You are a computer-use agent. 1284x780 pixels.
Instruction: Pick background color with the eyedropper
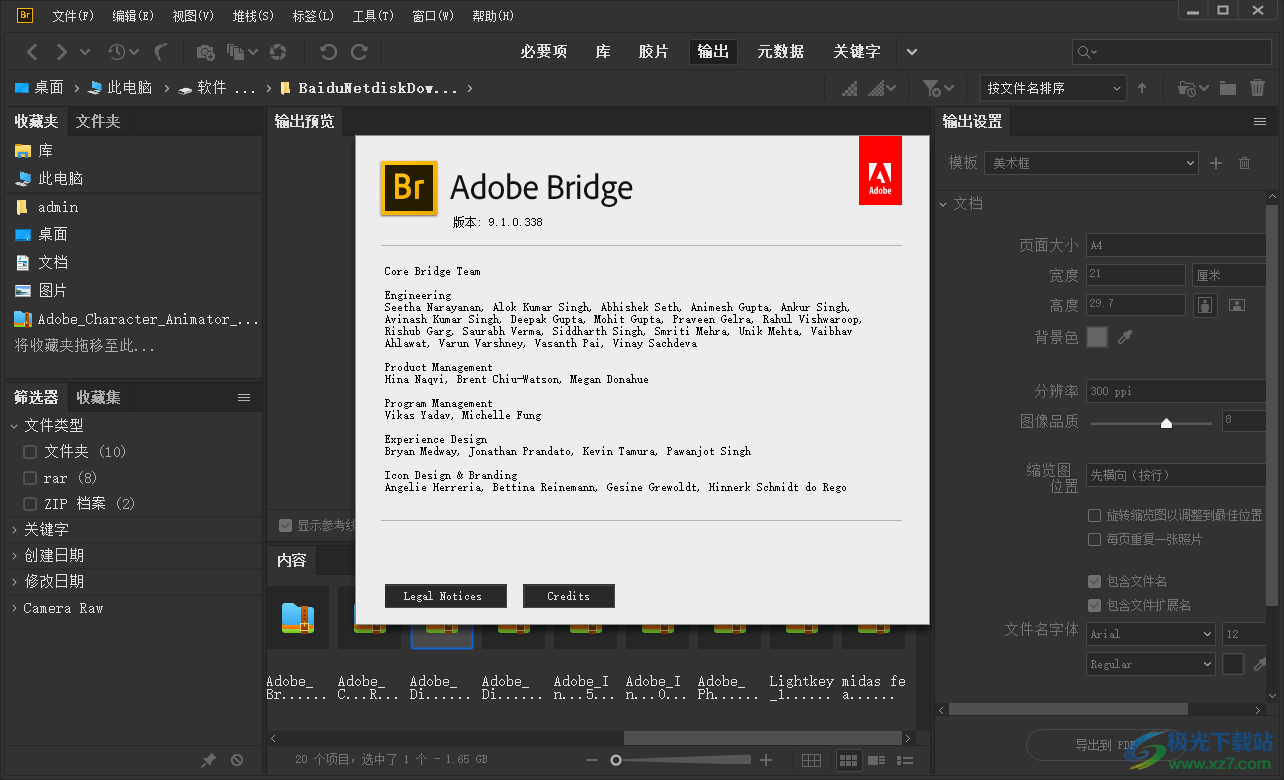1125,337
